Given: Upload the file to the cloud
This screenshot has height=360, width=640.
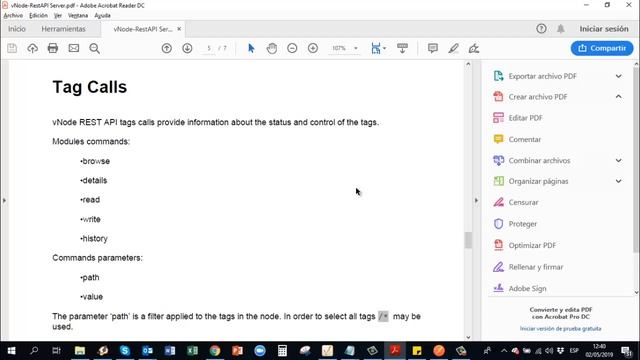Looking at the screenshot, I should (x=32, y=48).
